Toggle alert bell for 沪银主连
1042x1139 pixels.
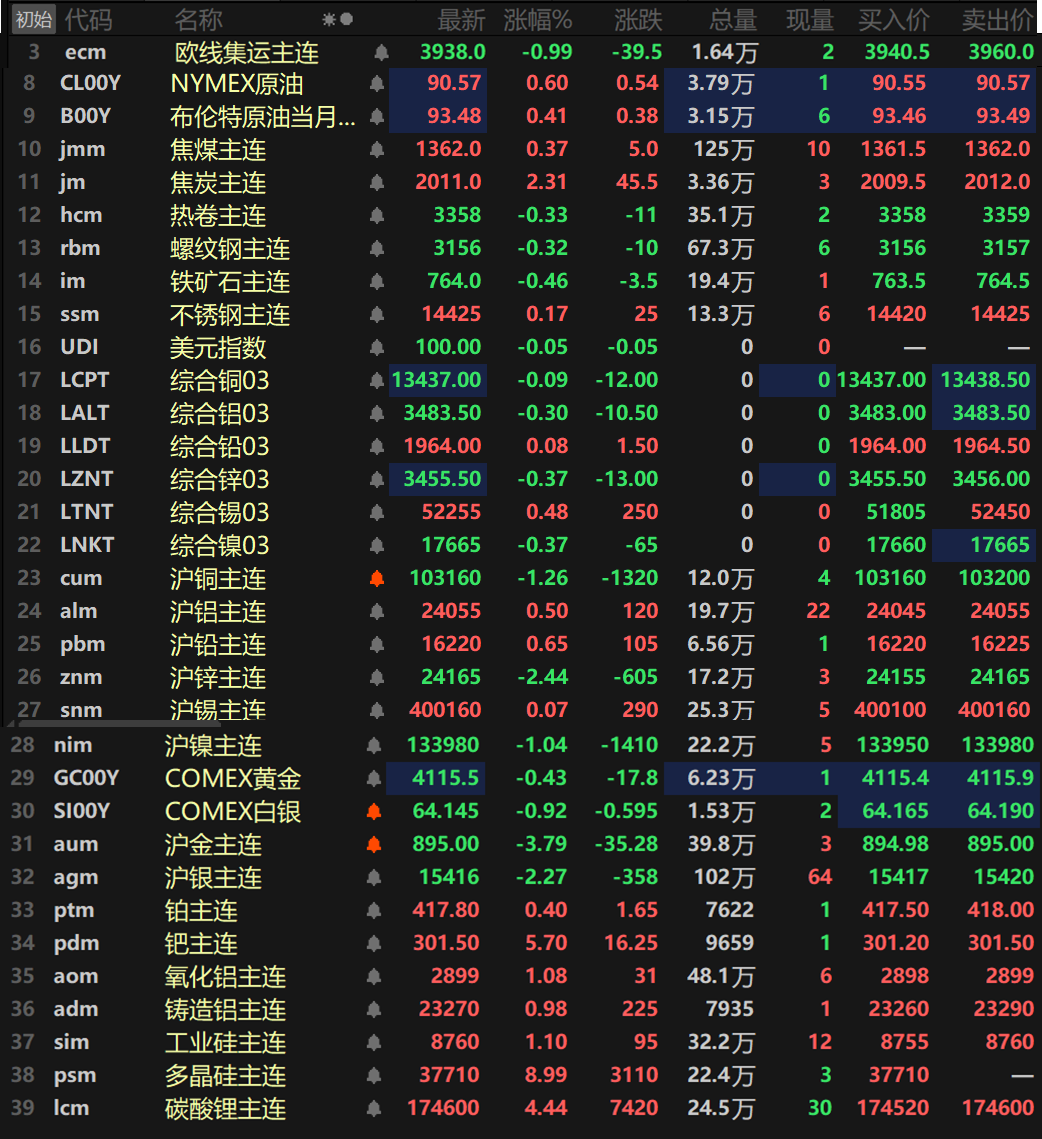click(373, 877)
